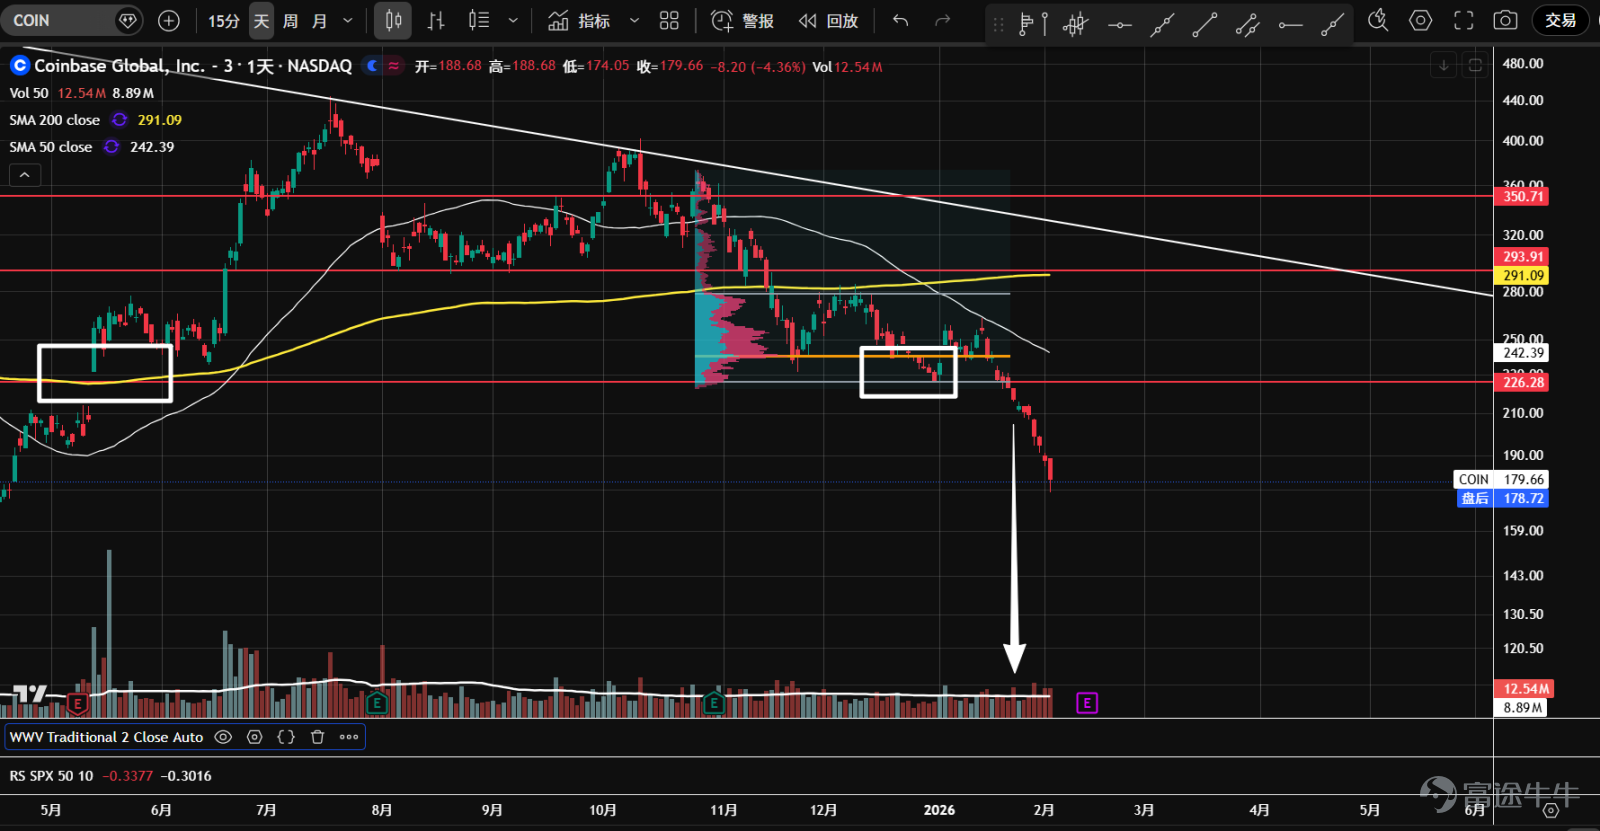The width and height of the screenshot is (1600, 831).
Task: Select the 周 weekly timeframe
Action: [290, 20]
